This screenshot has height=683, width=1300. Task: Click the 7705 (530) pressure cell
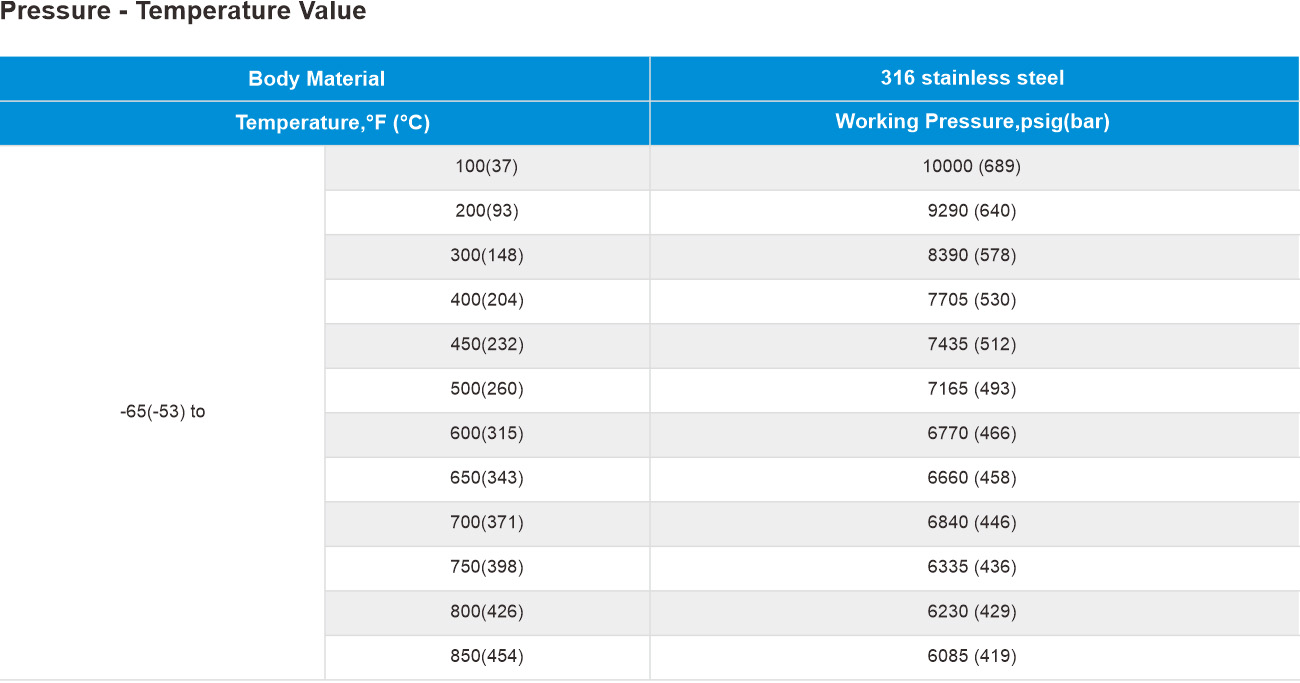coord(975,300)
